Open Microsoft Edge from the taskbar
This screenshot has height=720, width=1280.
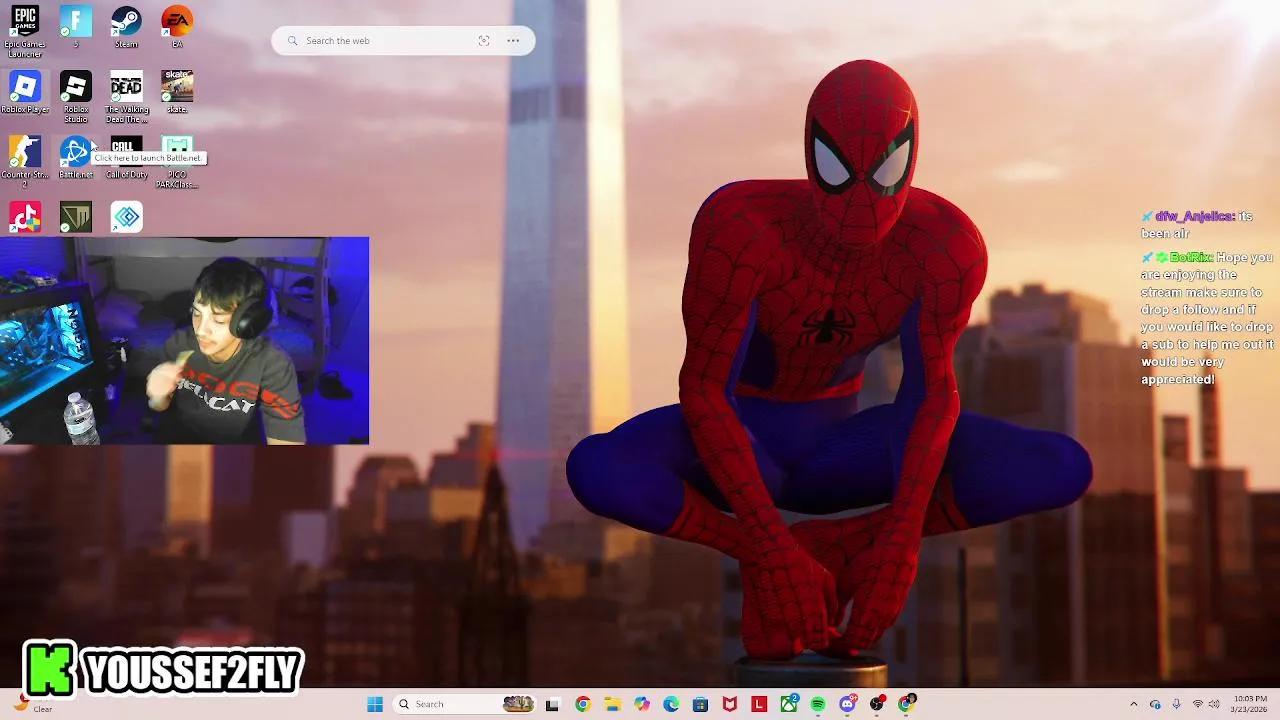(x=671, y=704)
